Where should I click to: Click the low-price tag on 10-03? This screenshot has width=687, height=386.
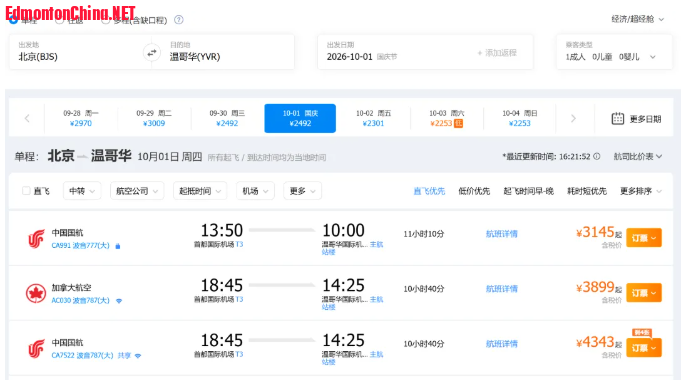tap(458, 123)
